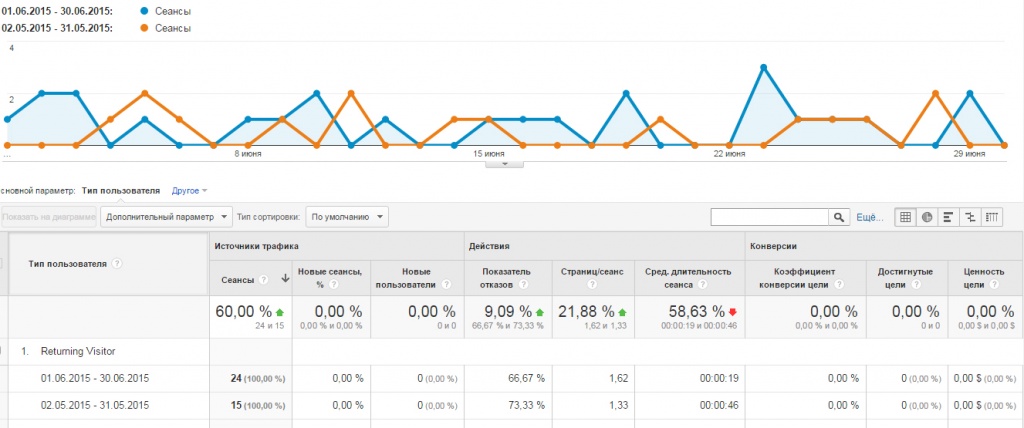
Task: Click inside the table search field
Action: coord(769,218)
